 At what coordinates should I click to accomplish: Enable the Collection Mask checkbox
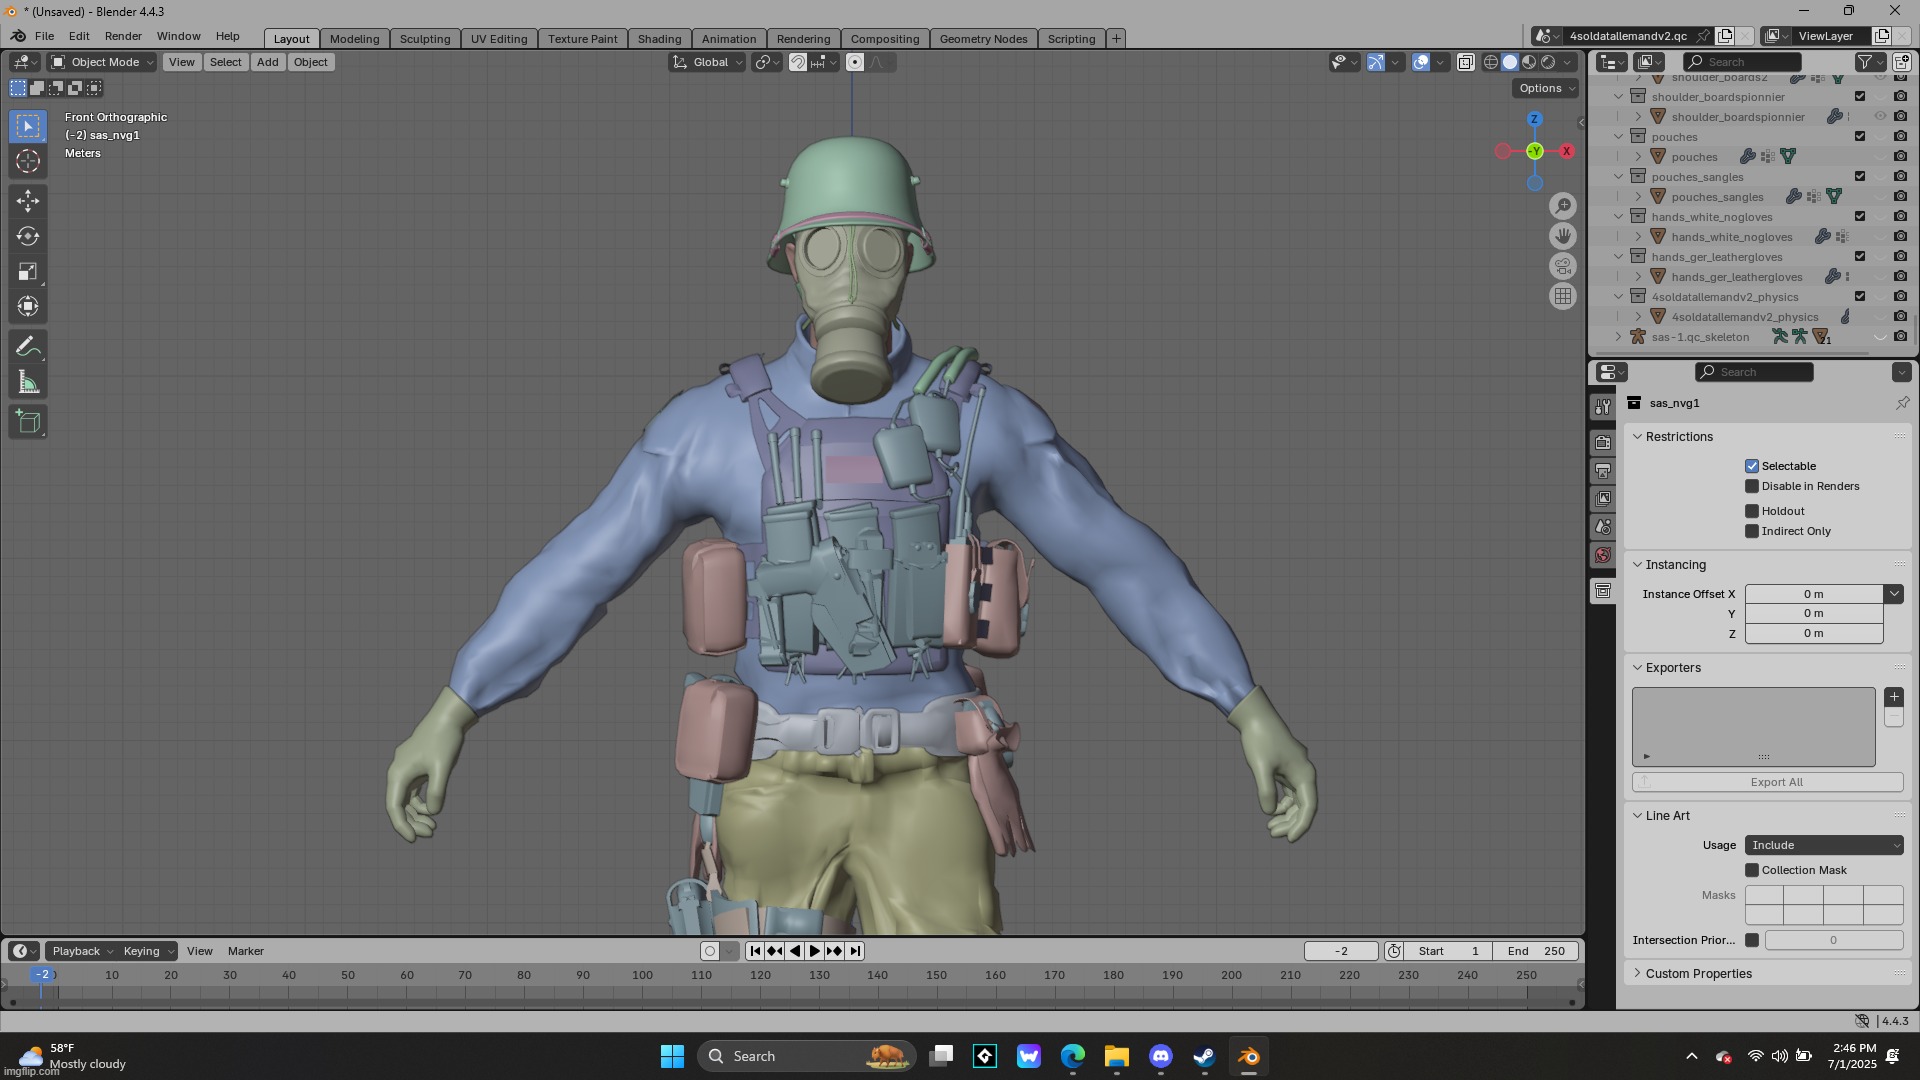tap(1752, 870)
